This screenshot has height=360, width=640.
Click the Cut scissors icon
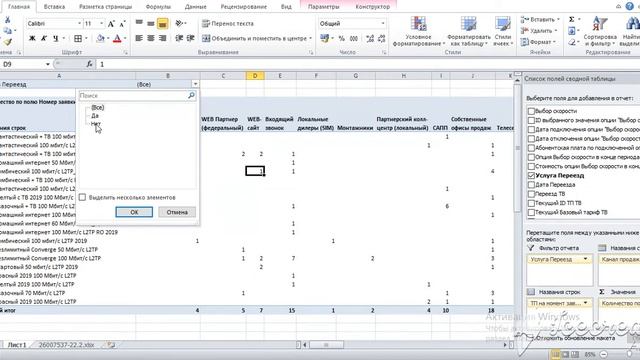(7, 20)
